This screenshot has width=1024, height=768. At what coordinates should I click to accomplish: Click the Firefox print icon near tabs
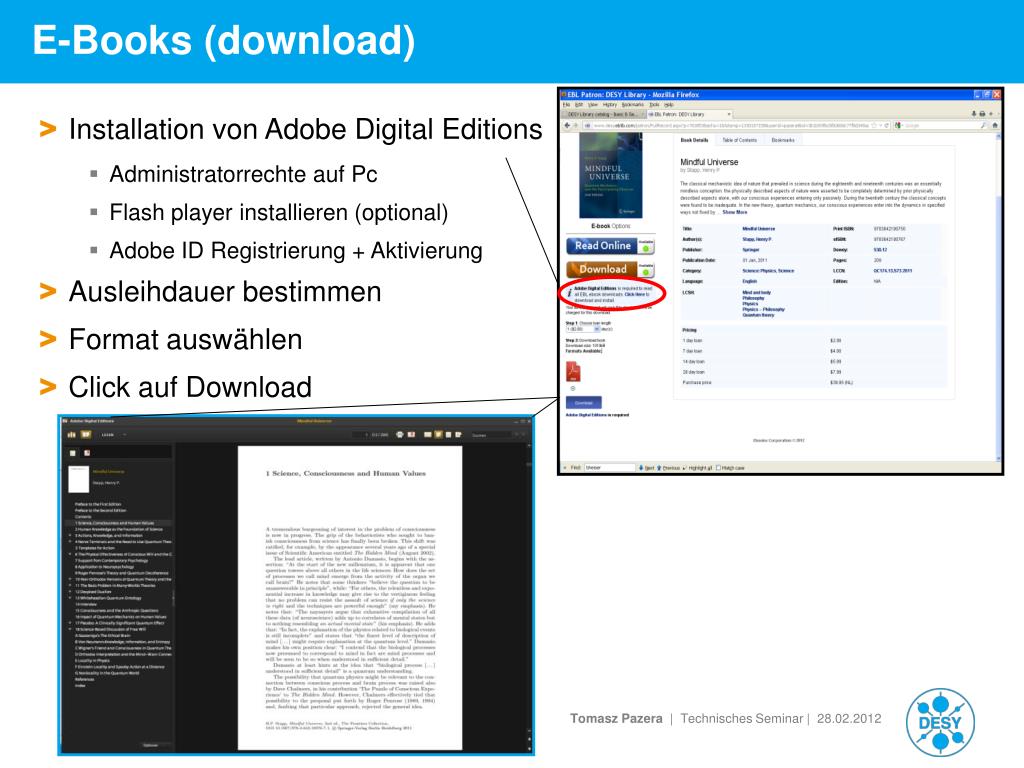click(982, 114)
